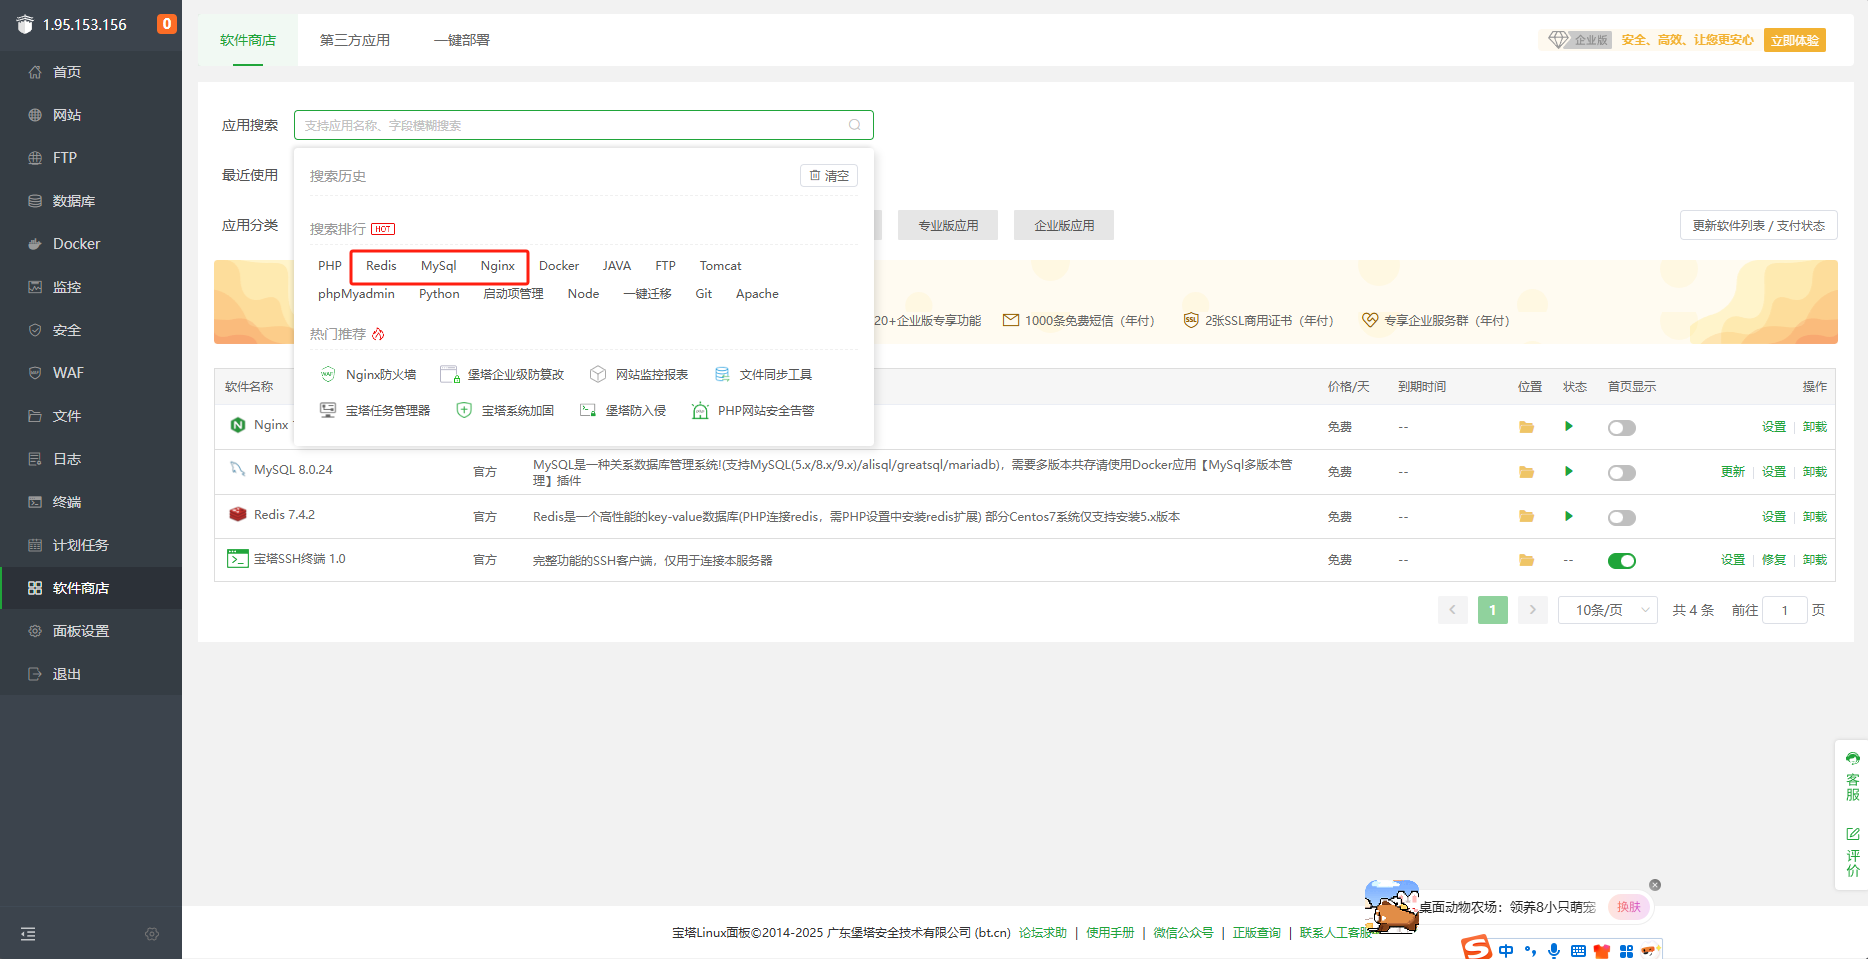Click the 计划任务 sidebar icon
This screenshot has height=959, width=1868.
coord(35,545)
